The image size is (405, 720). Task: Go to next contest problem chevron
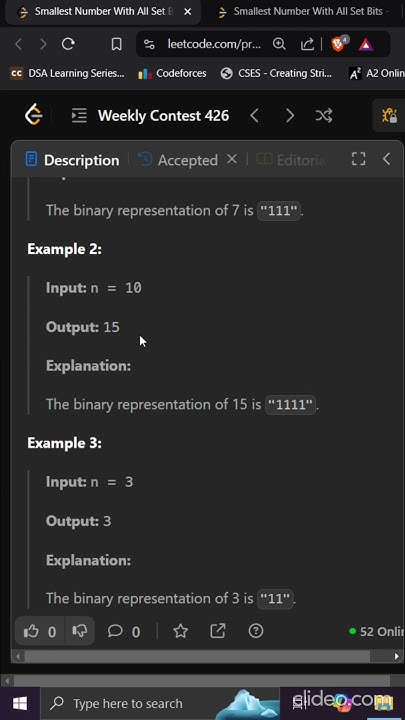(x=290, y=116)
